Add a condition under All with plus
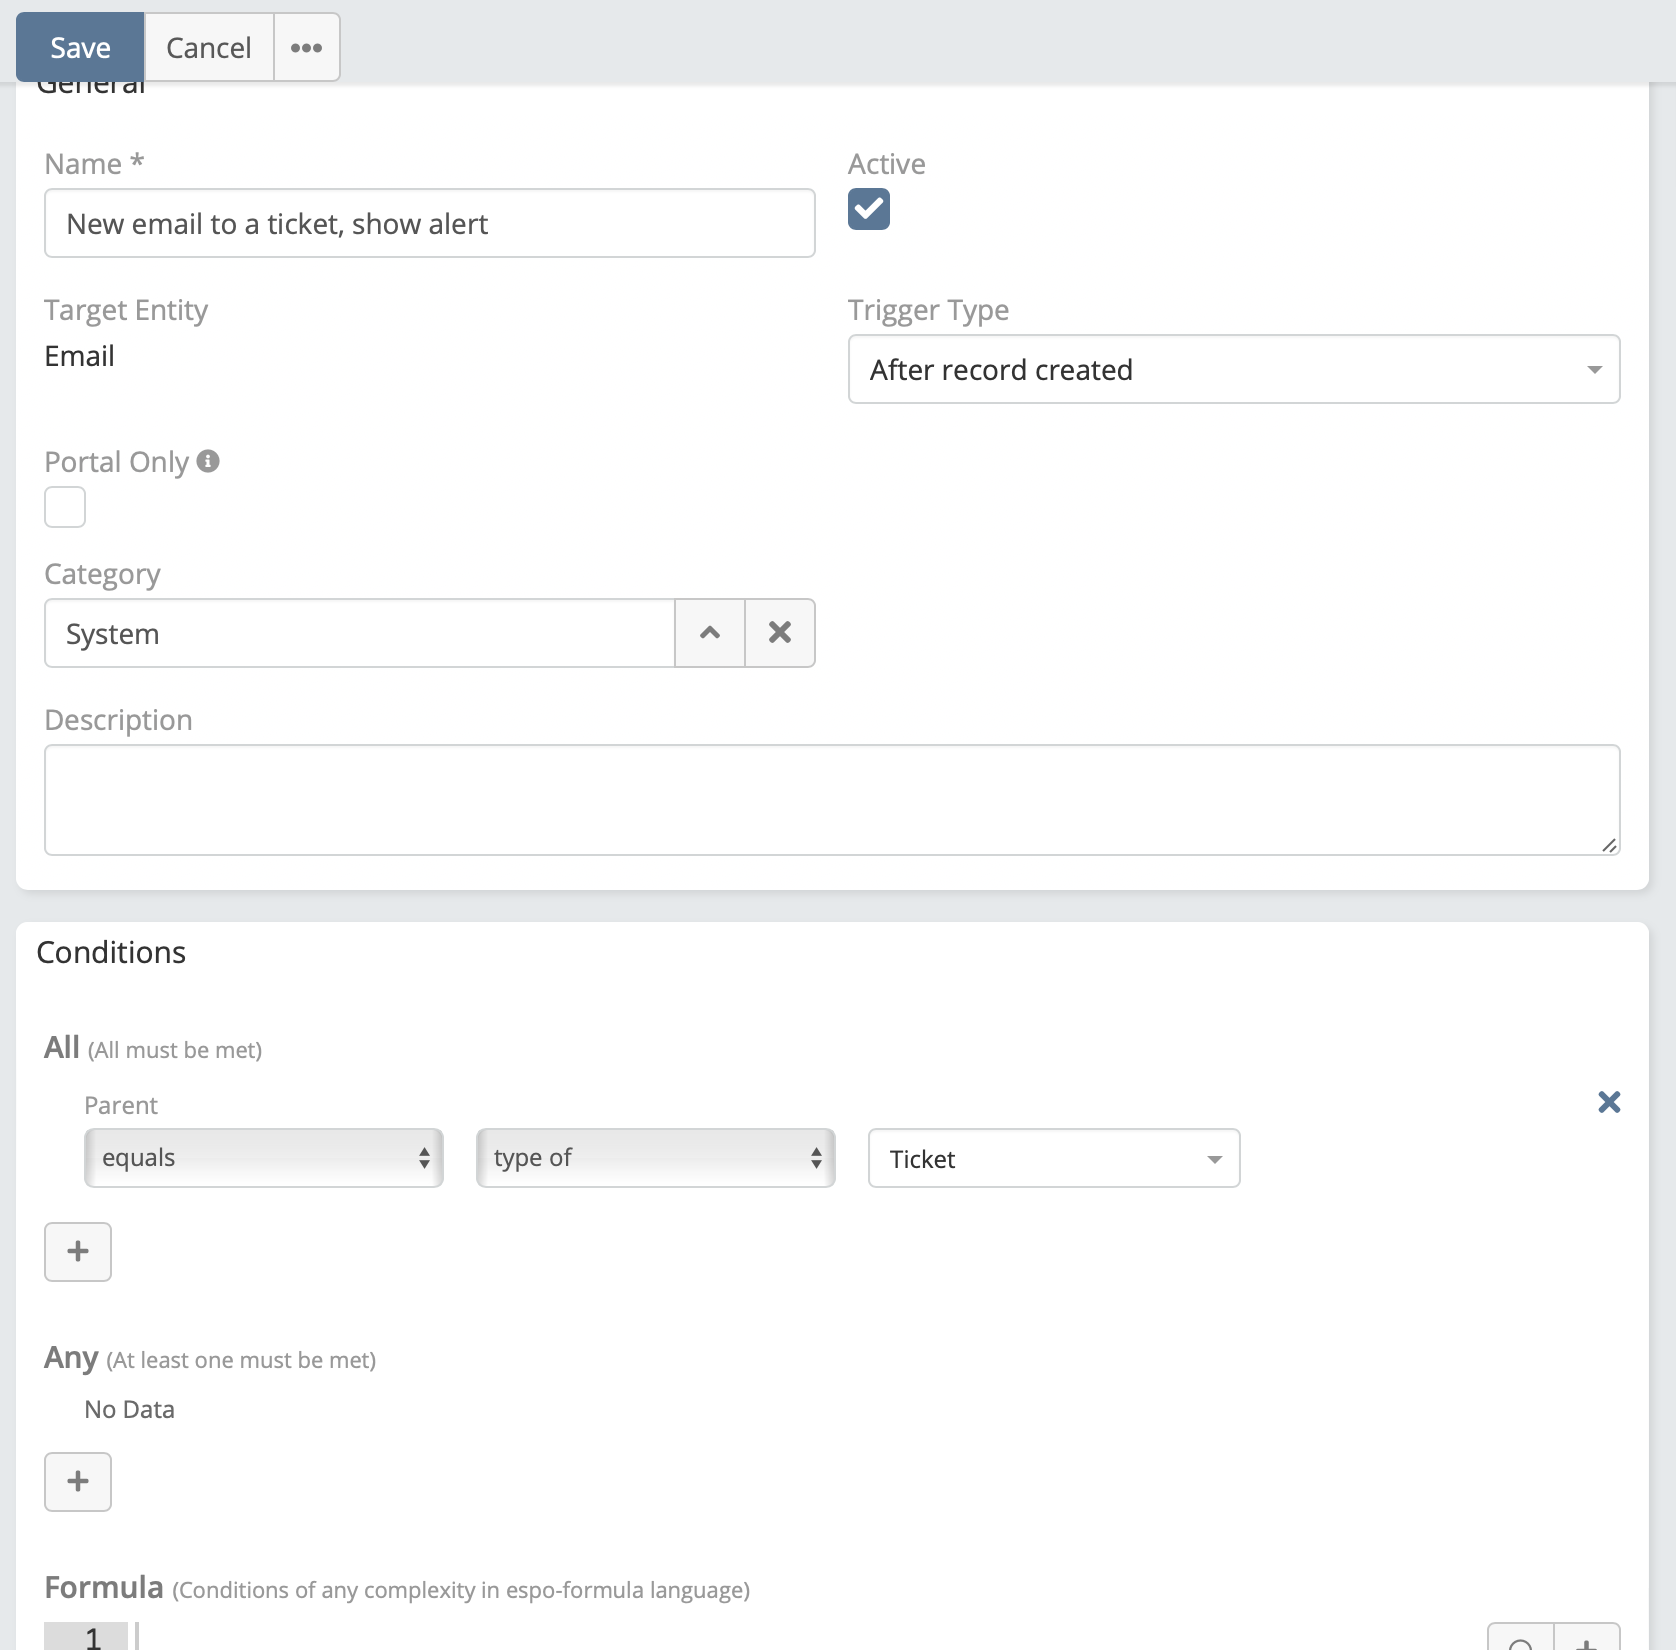Image resolution: width=1676 pixels, height=1650 pixels. [x=78, y=1251]
